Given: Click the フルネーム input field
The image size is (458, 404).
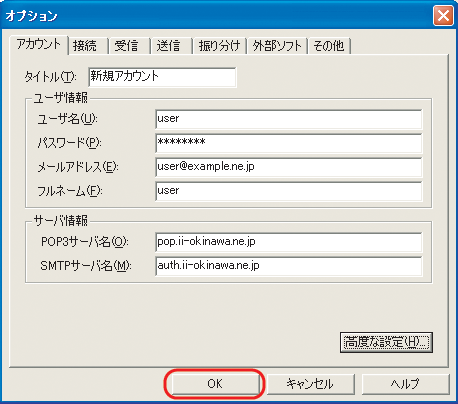Looking at the screenshot, I should click(289, 191).
